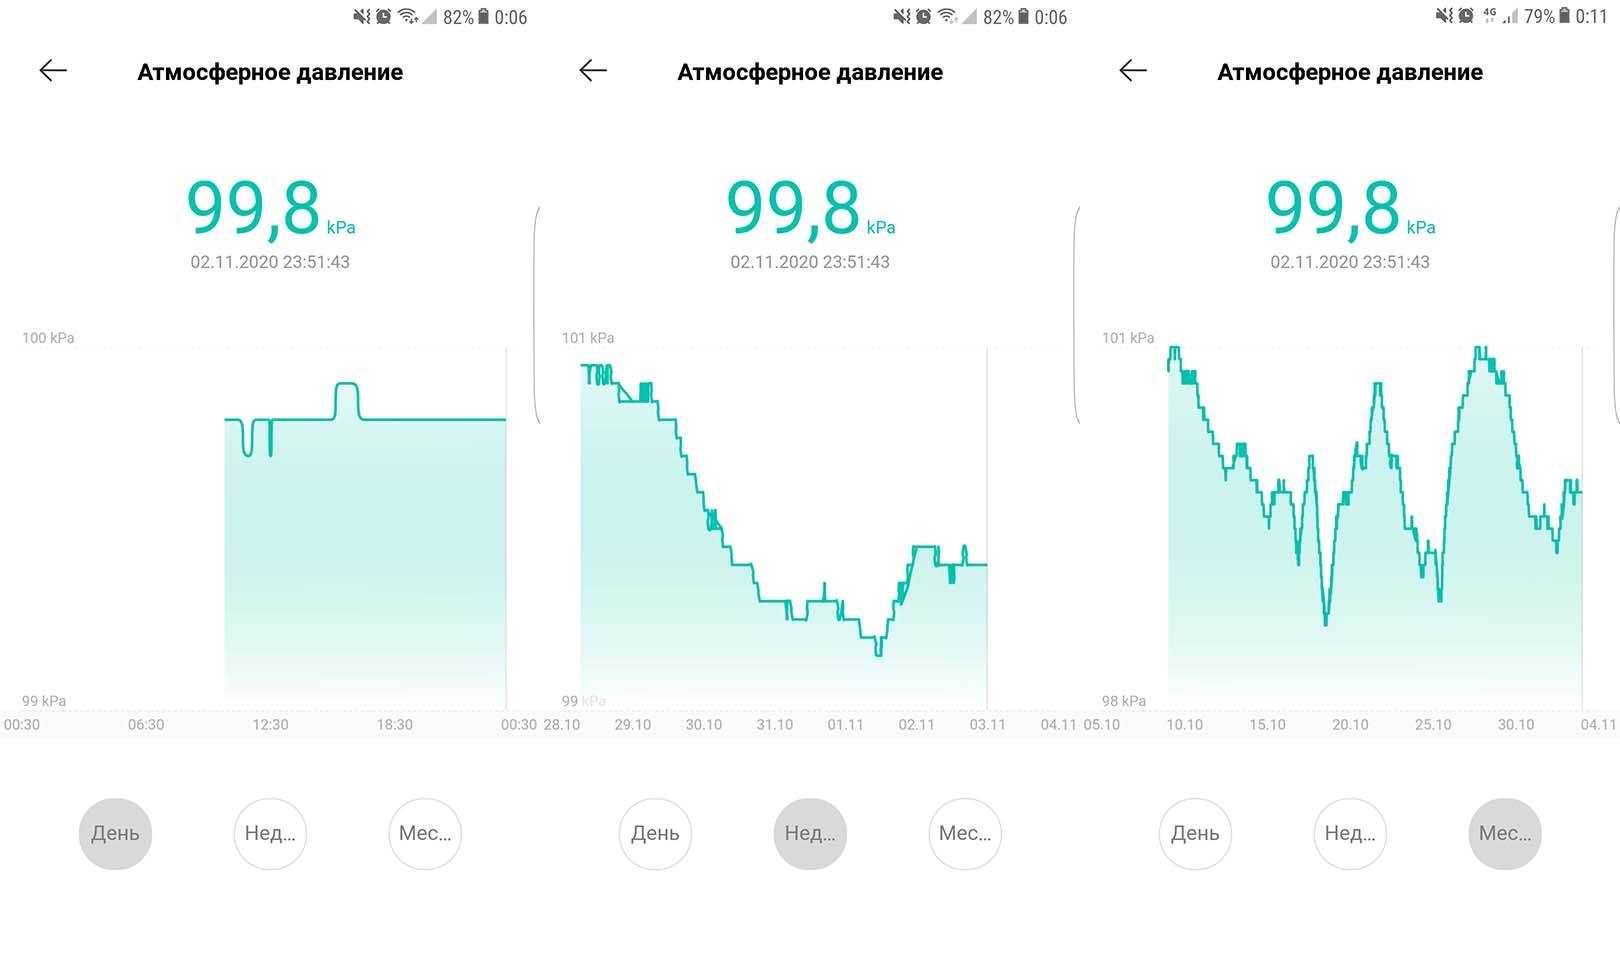Viewport: 1620px width, 960px height.
Task: Switch to День view on the middle screen
Action: pyautogui.click(x=655, y=833)
